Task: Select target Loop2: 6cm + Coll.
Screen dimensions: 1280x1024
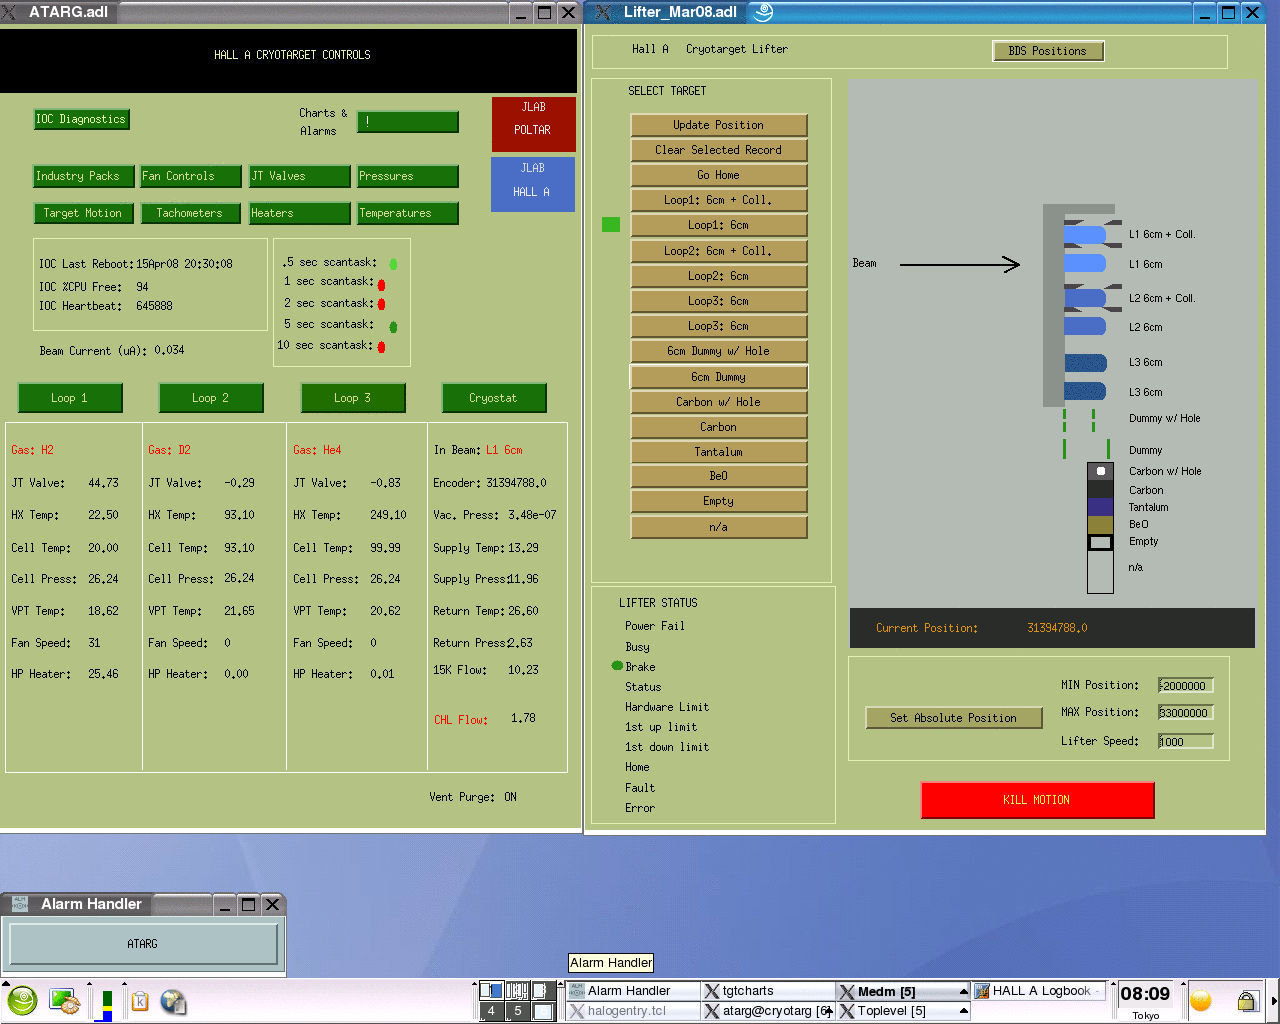Action: [719, 251]
